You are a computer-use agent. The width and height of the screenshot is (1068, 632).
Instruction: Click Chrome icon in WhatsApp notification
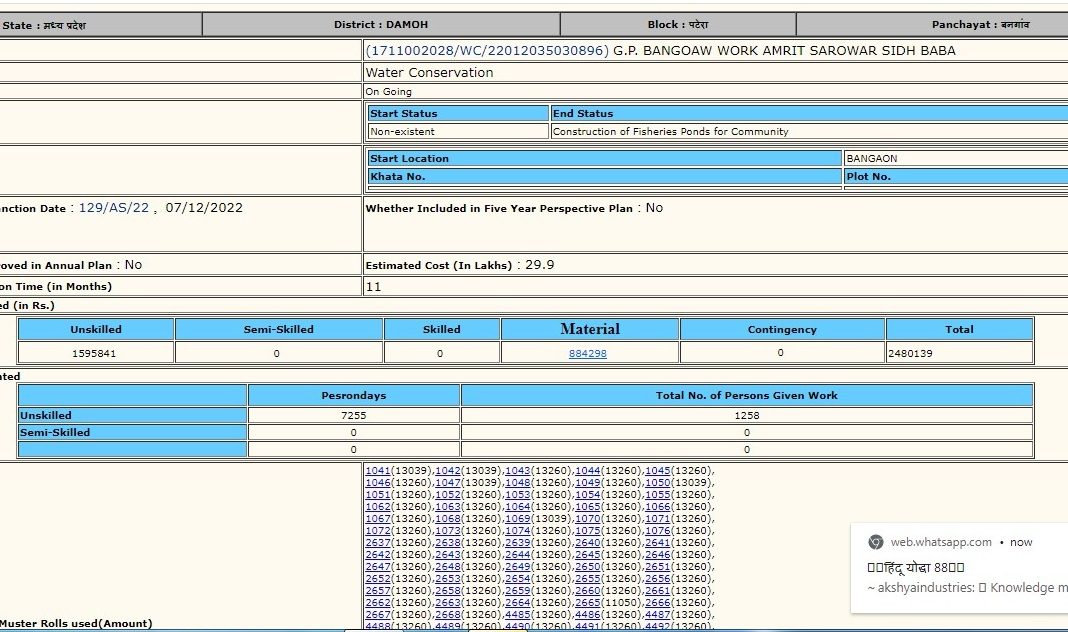[x=876, y=542]
